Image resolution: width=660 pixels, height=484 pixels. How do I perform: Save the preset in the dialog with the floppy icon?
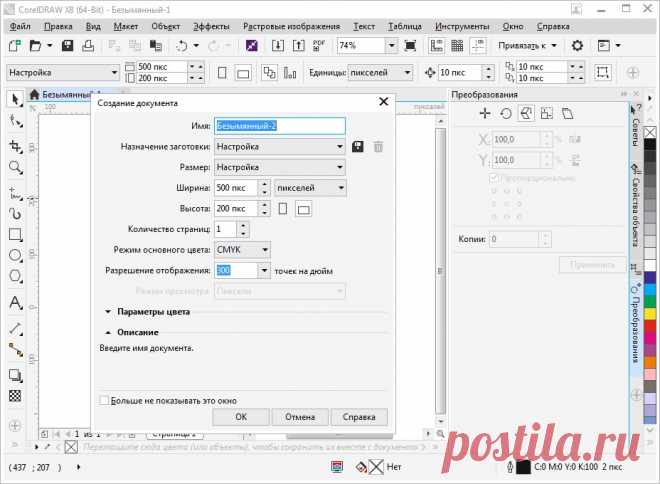357,147
